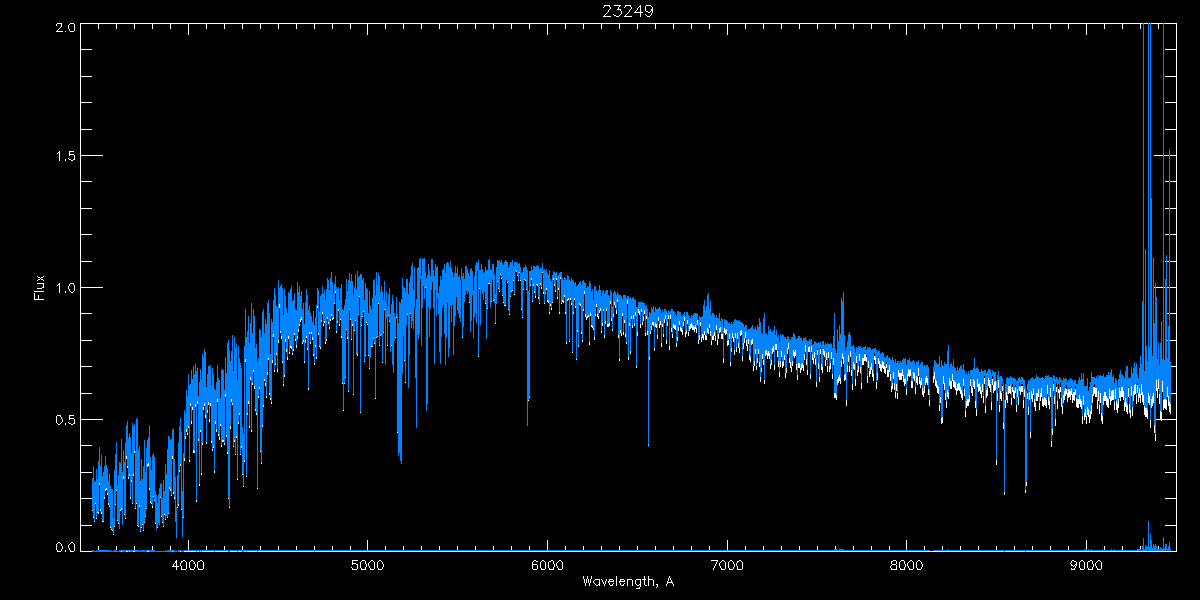The width and height of the screenshot is (1200, 600).
Task: Pick the 7000 x-axis tick label
Action: (x=727, y=564)
